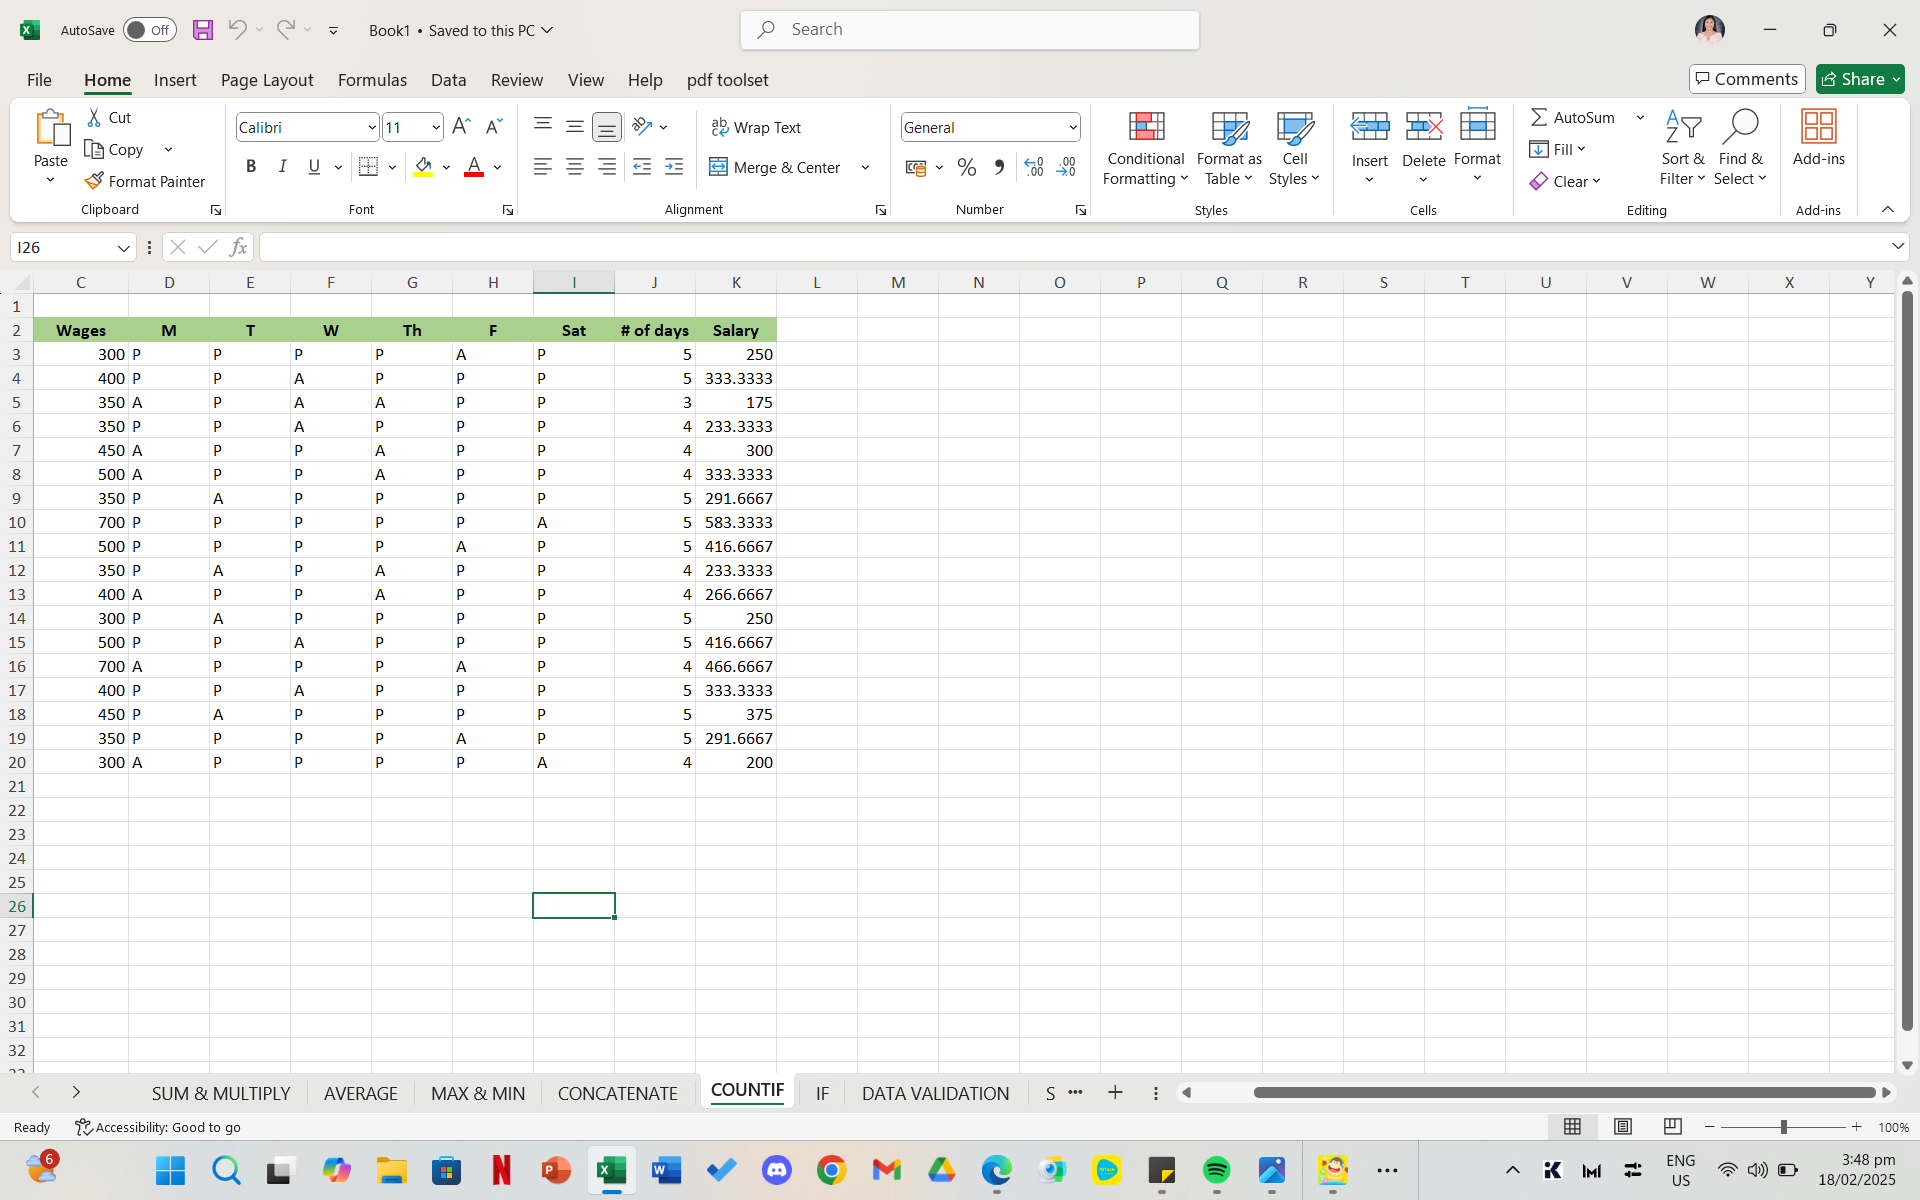Click the Increase Font Size icon

point(460,127)
